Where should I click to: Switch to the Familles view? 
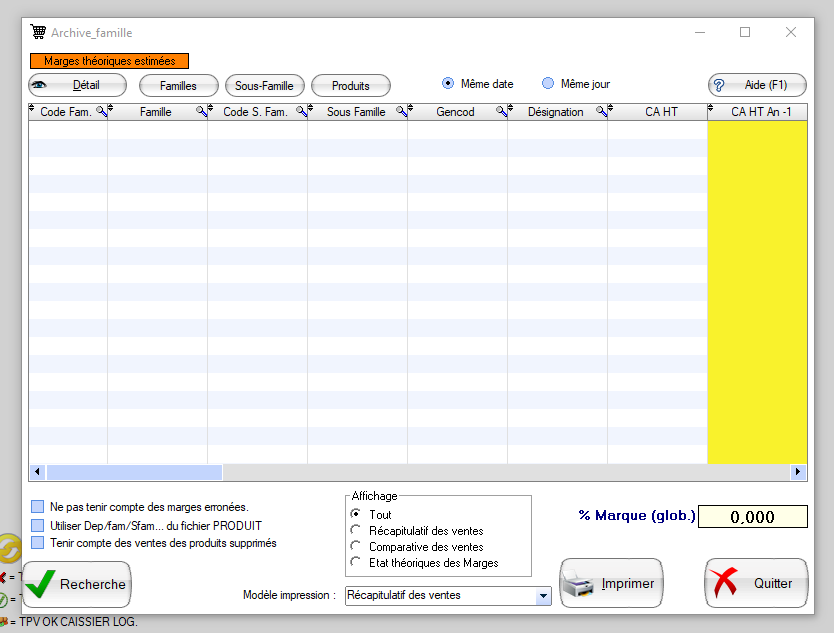click(x=178, y=86)
